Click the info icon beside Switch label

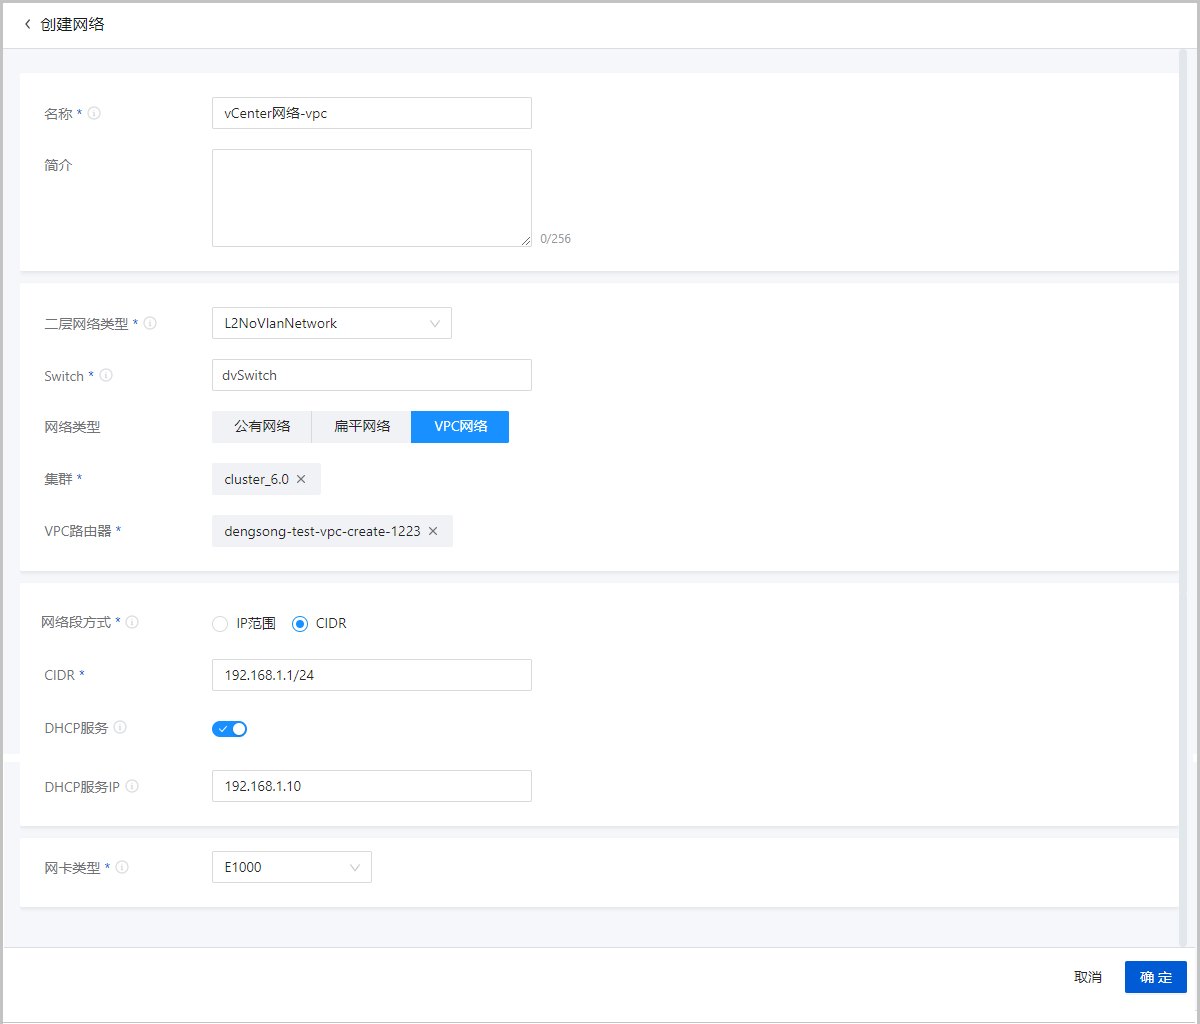coord(106,376)
